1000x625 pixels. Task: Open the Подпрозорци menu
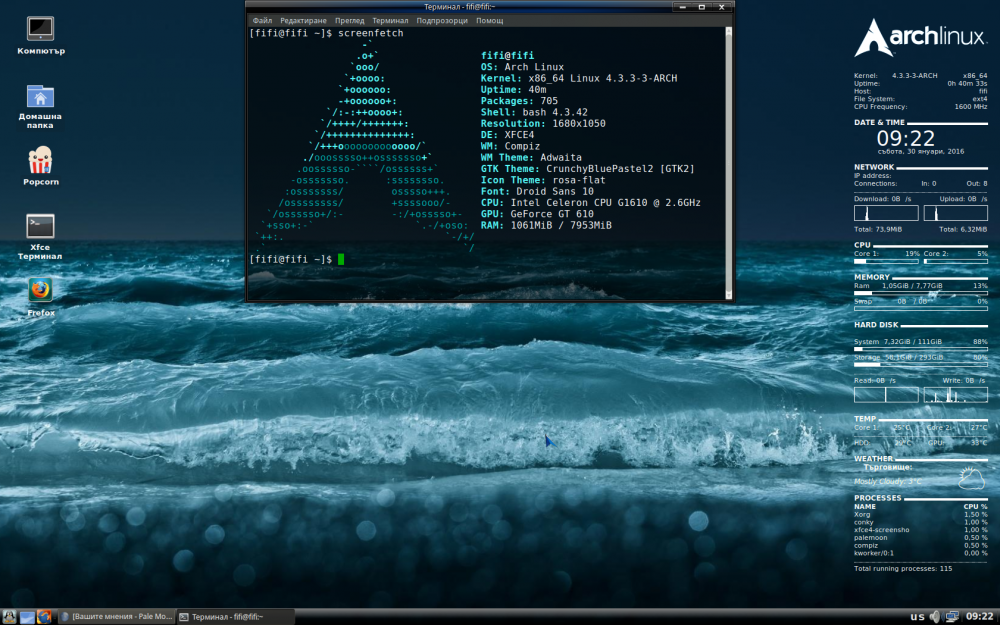pos(442,20)
